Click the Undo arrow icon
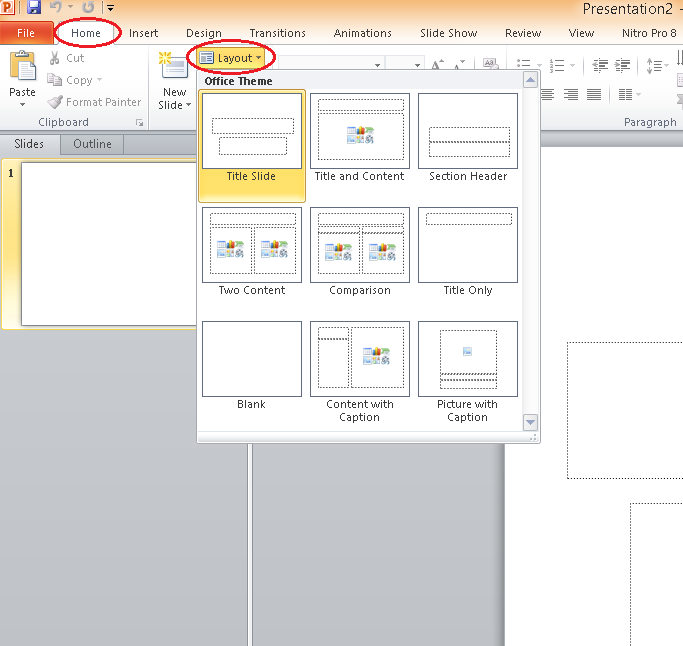Image resolution: width=683 pixels, height=646 pixels. click(x=58, y=8)
